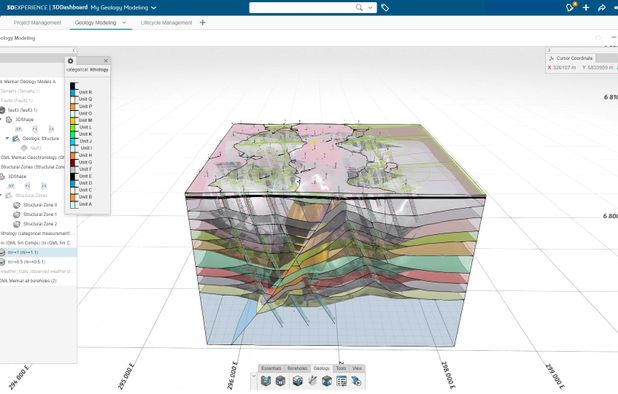Click the Unit L green swatch

(73, 127)
